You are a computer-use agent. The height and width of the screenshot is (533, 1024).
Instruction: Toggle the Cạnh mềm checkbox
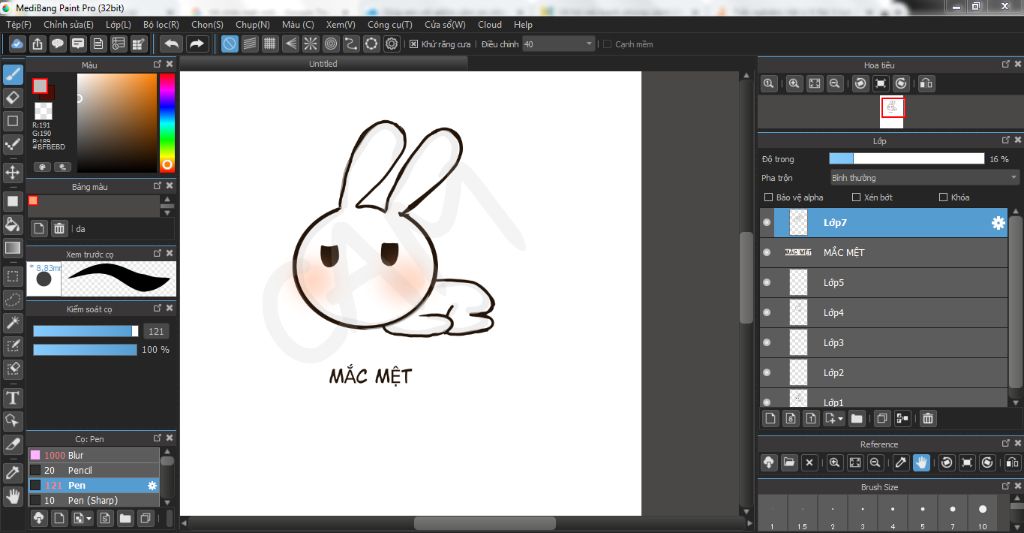(x=607, y=44)
